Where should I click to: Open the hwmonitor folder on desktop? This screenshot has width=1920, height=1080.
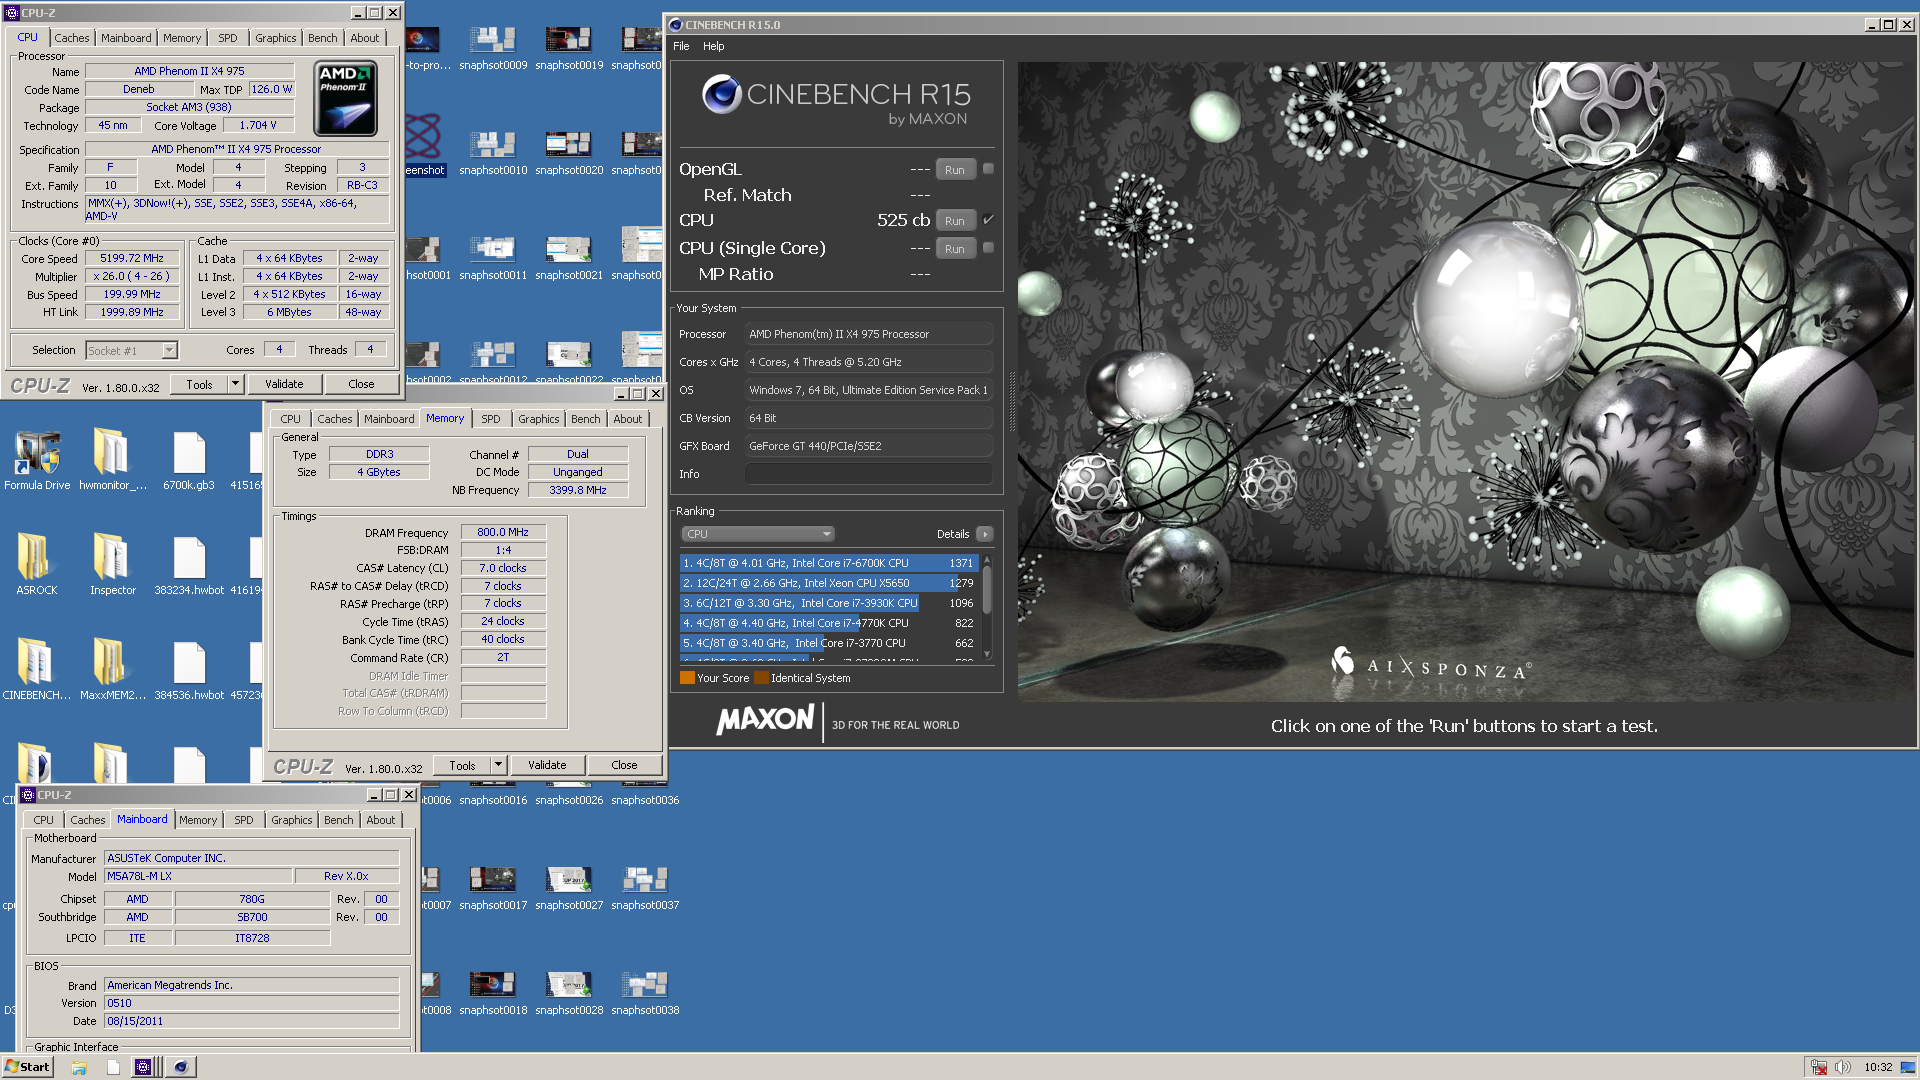(112, 460)
